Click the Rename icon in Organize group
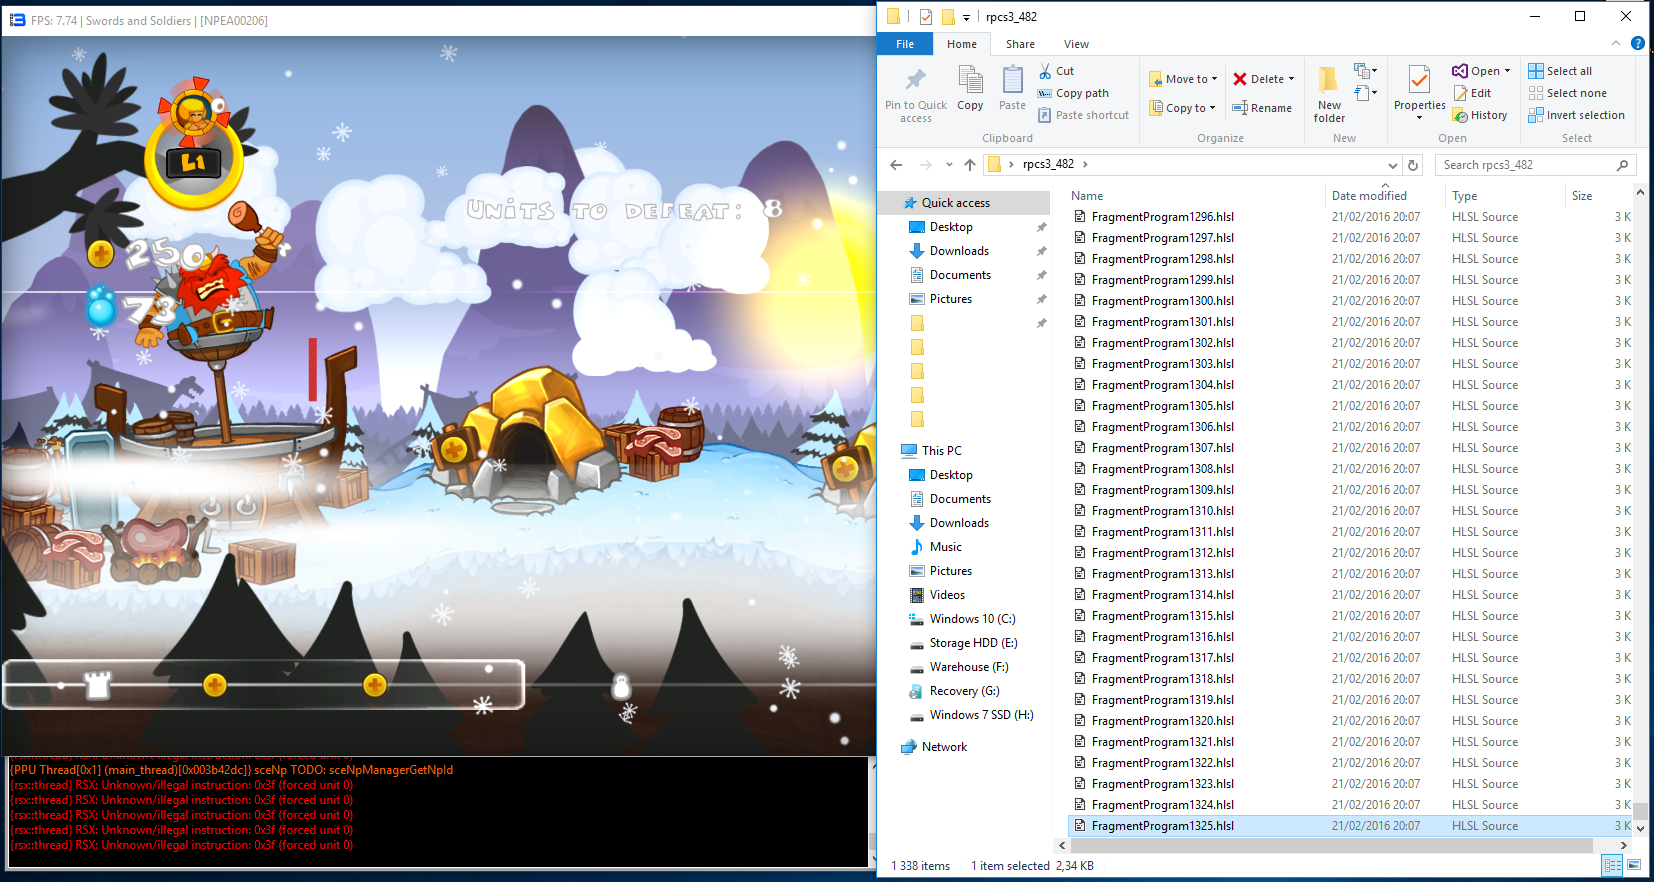 point(1240,108)
